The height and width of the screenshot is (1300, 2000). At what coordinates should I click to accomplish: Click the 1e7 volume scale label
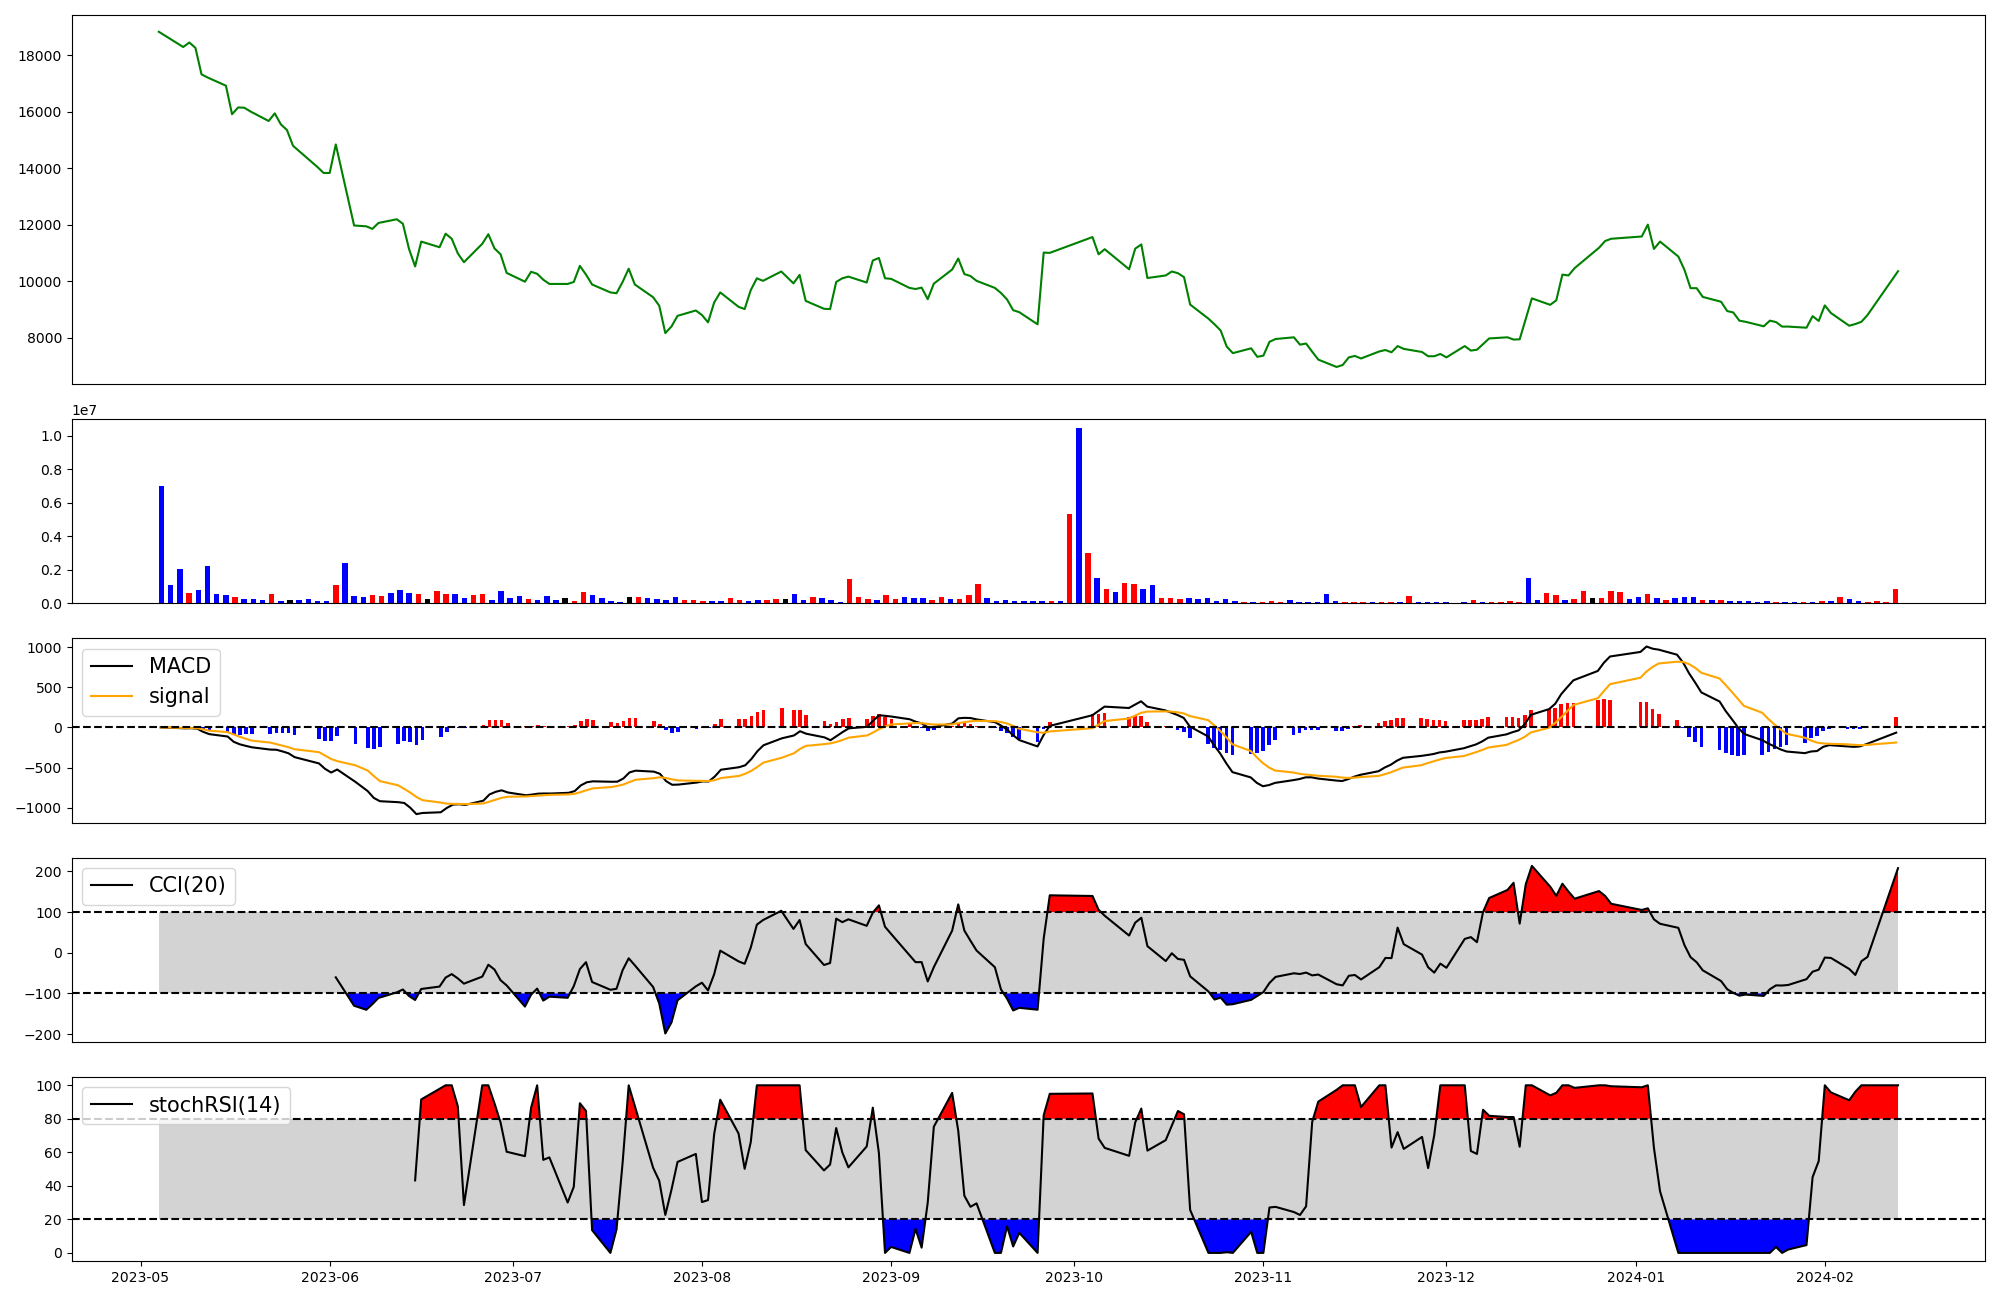(x=84, y=410)
